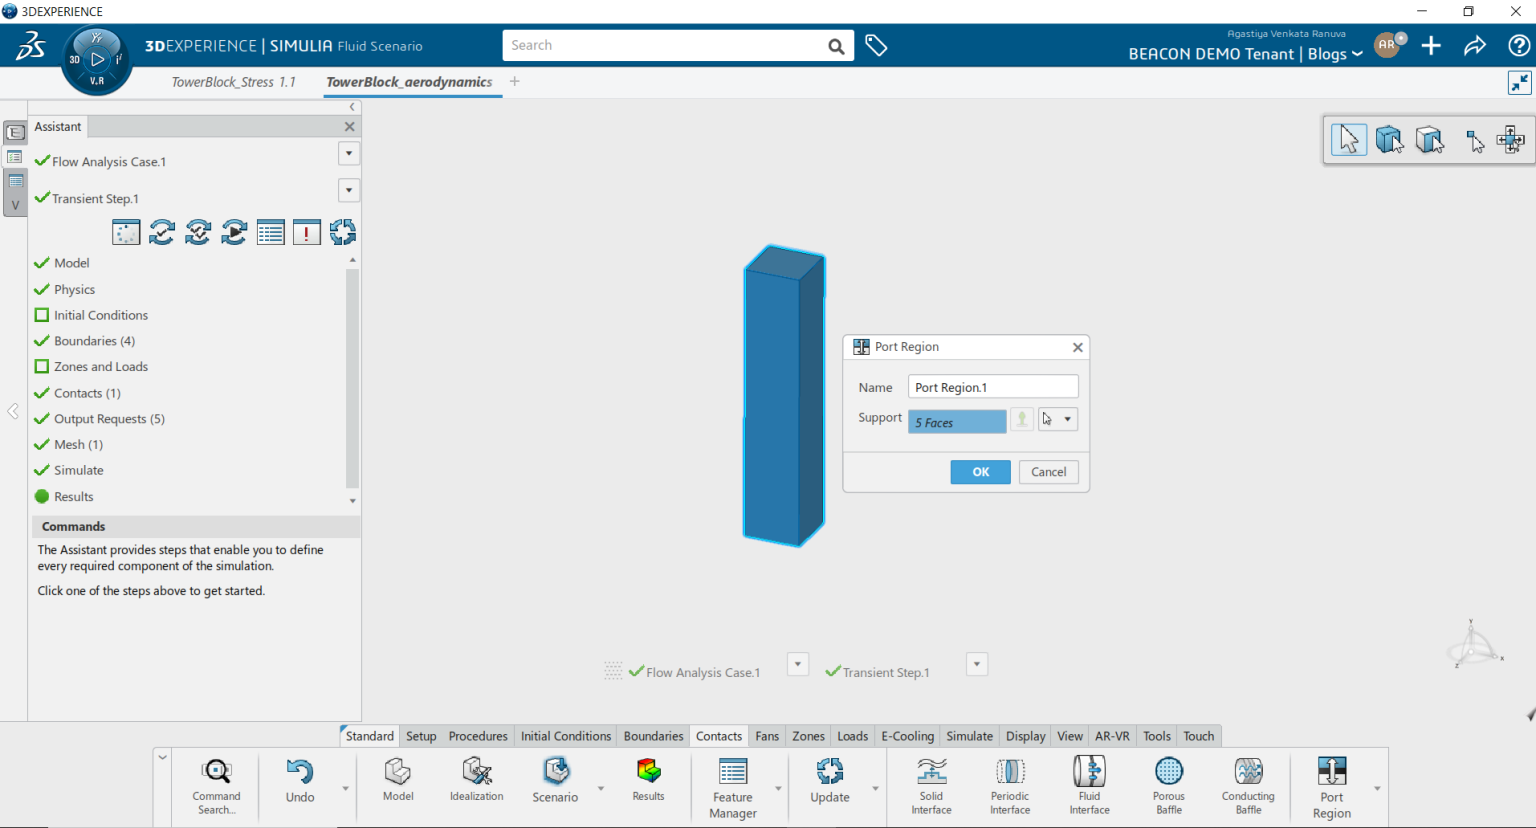Open the Model command
Image resolution: width=1536 pixels, height=828 pixels.
tap(398, 780)
